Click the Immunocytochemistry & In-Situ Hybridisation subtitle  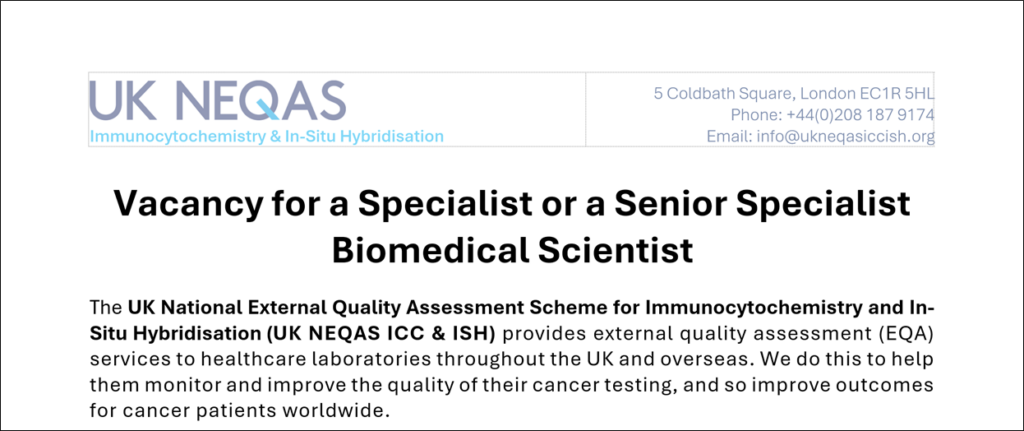266,136
